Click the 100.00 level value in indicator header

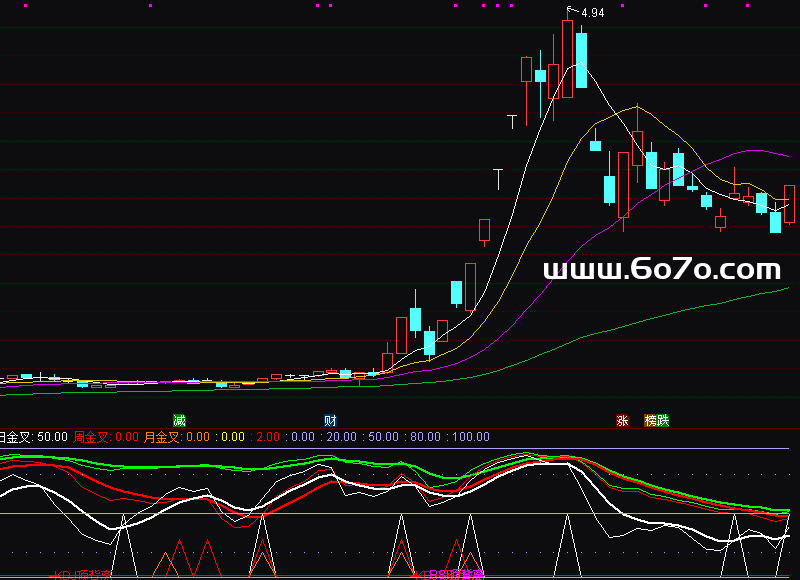click(x=469, y=437)
